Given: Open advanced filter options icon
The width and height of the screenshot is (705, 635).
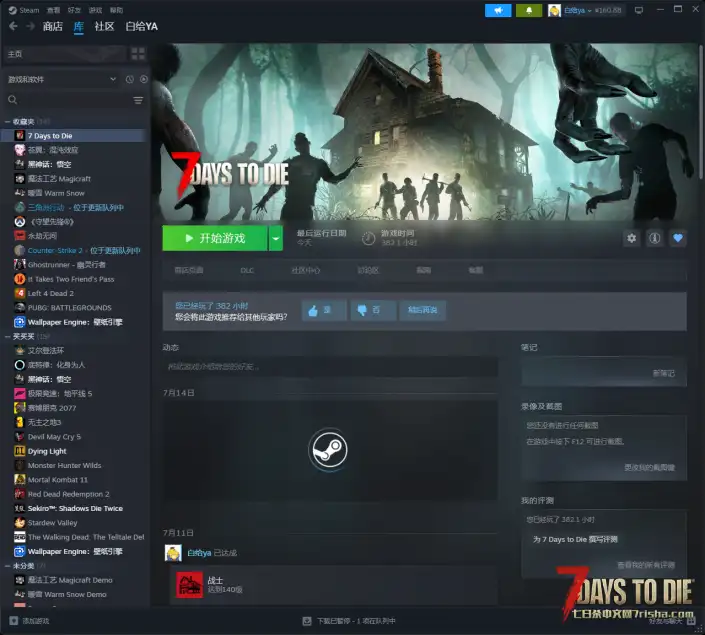Looking at the screenshot, I should (x=138, y=100).
